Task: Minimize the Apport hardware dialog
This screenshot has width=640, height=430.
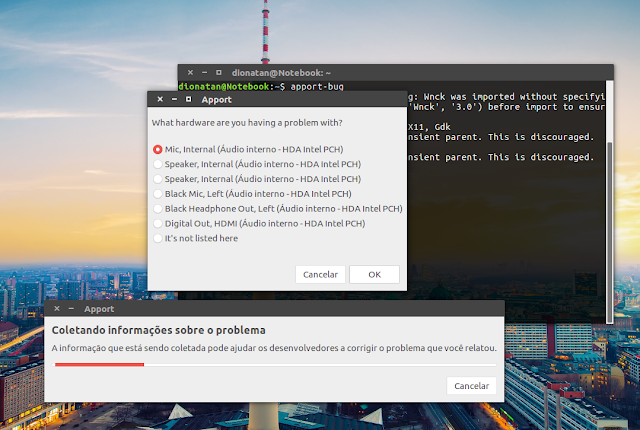Action: tap(174, 99)
